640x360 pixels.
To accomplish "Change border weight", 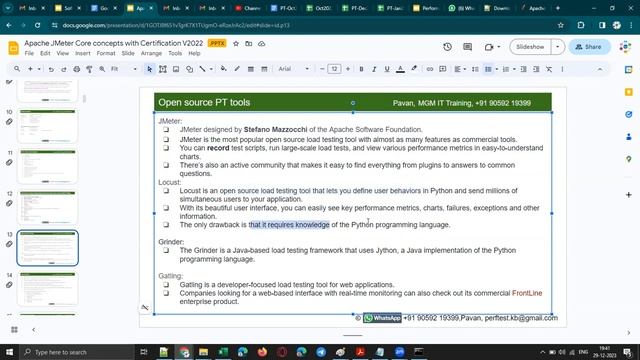I will 251,69.
